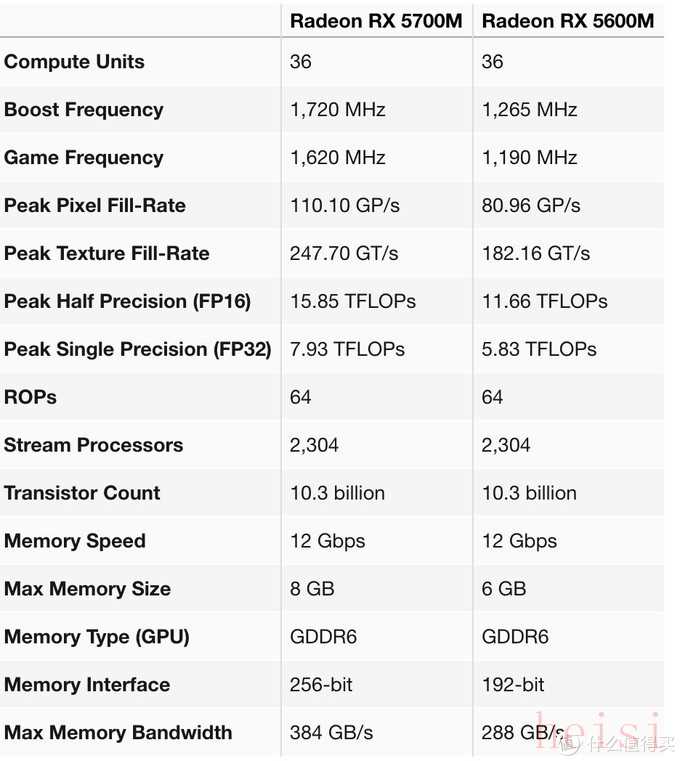This screenshot has width=680, height=761.
Task: Select the Radeon RX 5600M column header
Action: click(x=568, y=21)
